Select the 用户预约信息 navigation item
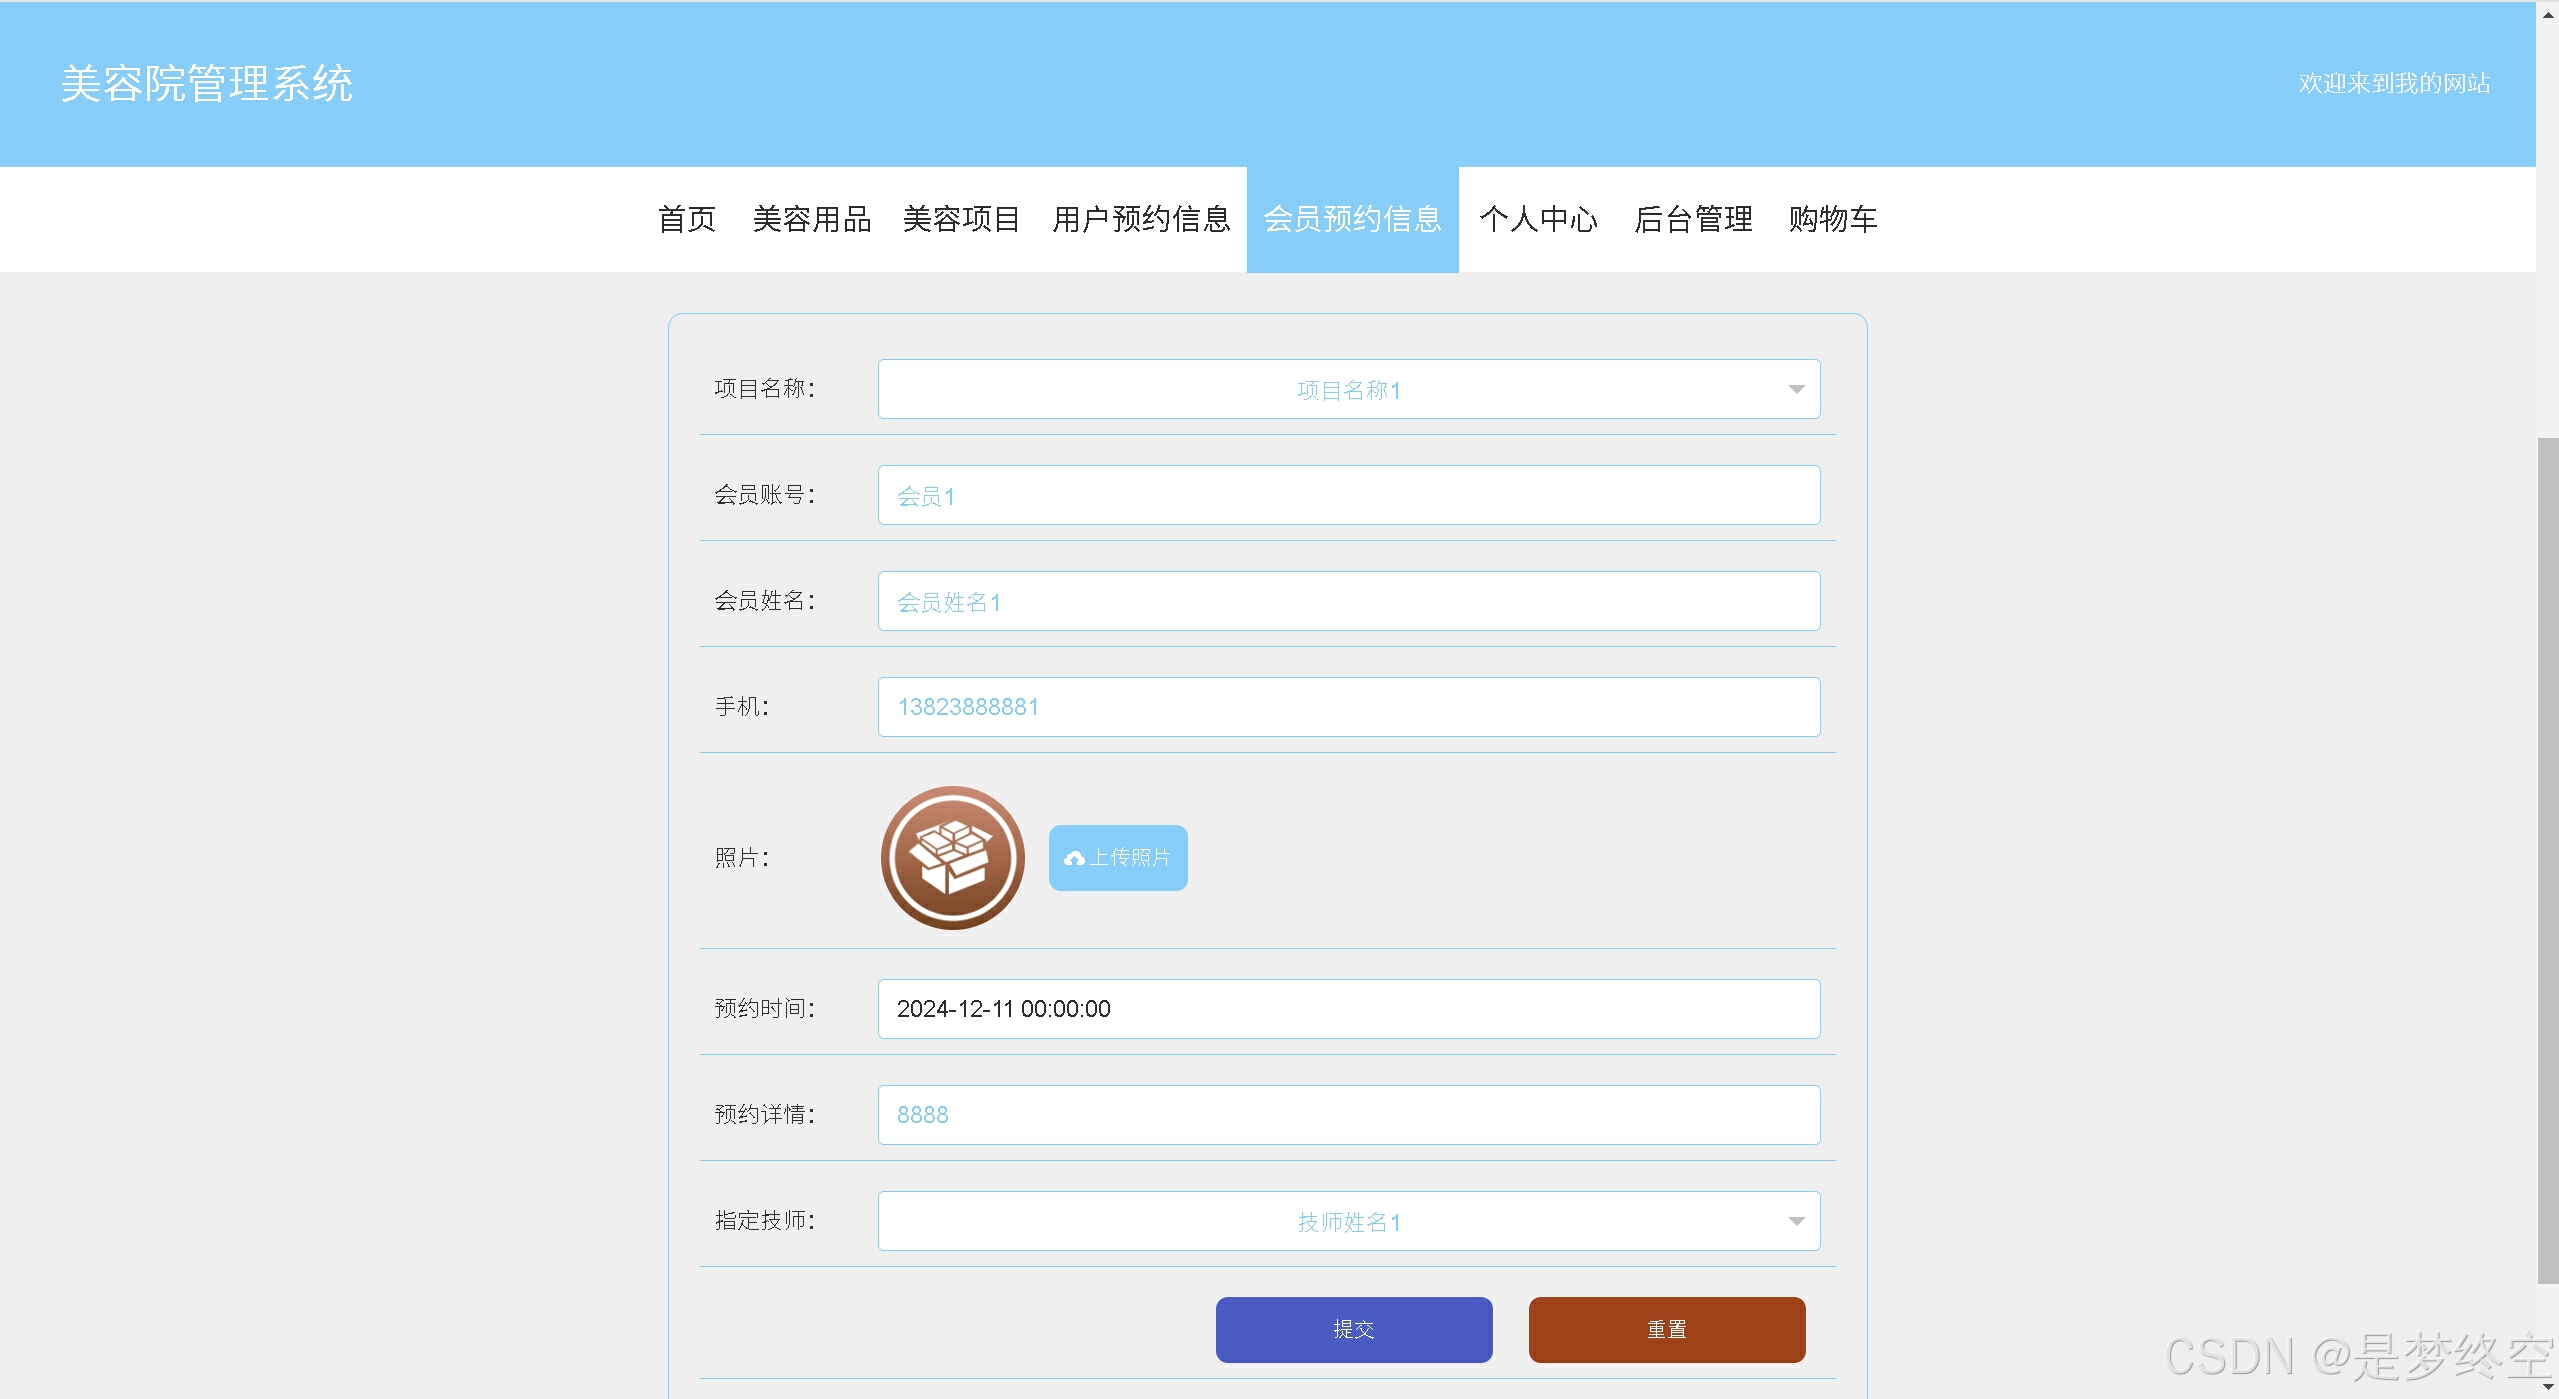Screen dimensions: 2559x1399 (1141, 219)
